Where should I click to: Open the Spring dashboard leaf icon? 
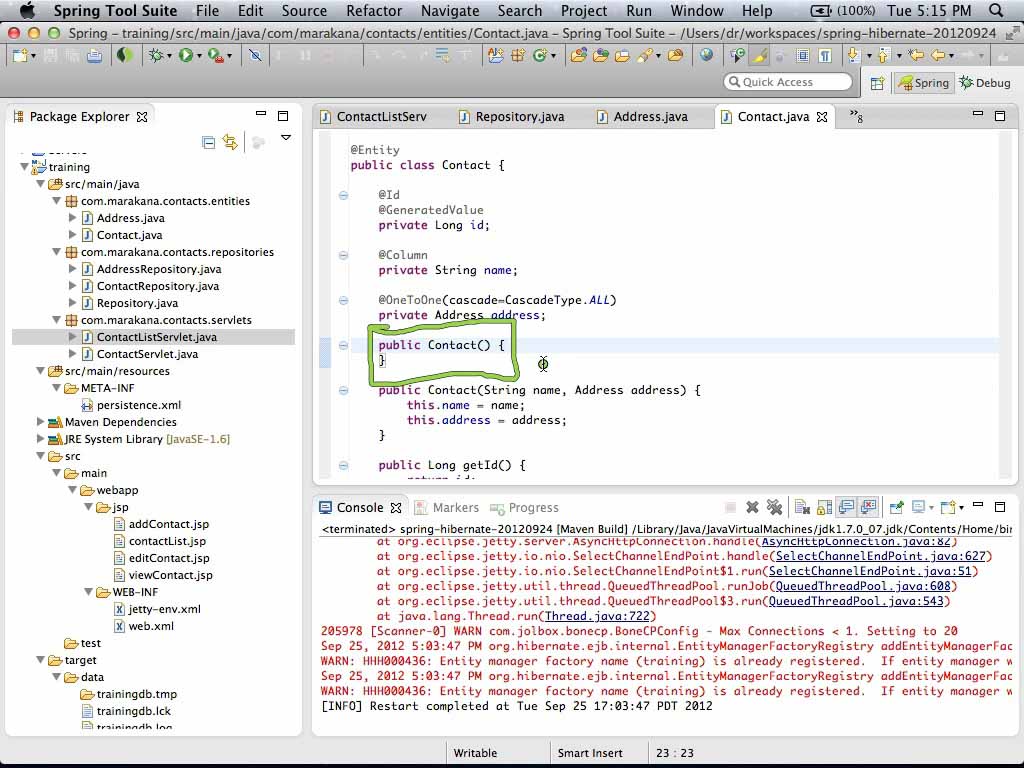click(124, 56)
